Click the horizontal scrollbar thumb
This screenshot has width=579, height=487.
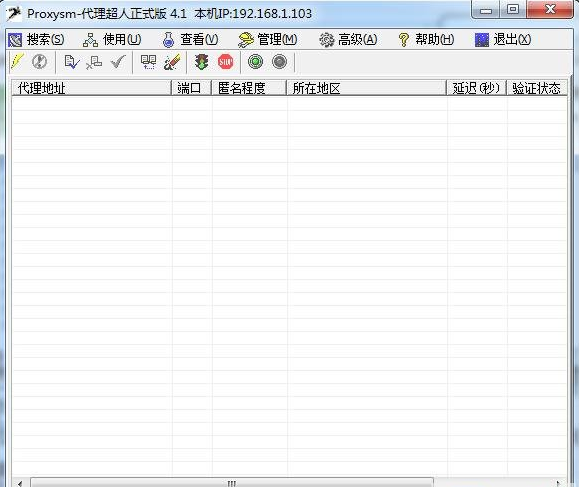232,483
